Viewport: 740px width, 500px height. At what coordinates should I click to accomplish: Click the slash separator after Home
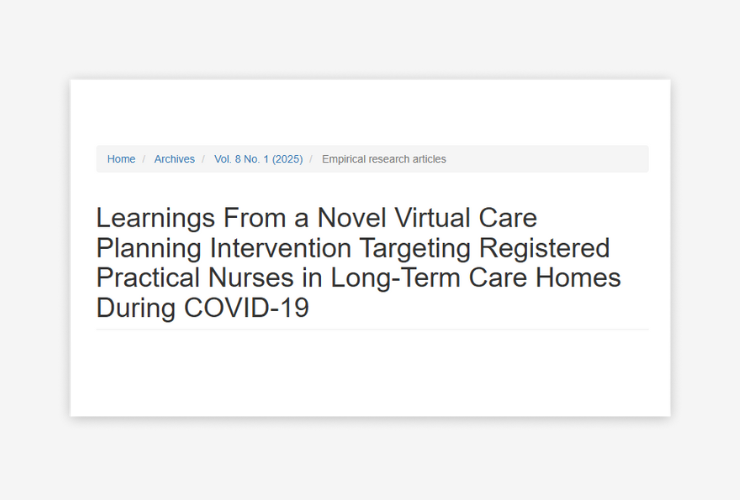[145, 159]
